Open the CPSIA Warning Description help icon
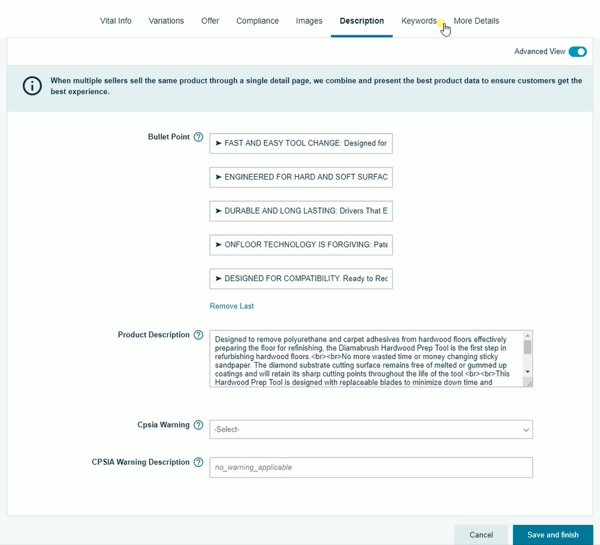The height and width of the screenshot is (545, 600). tap(198, 462)
